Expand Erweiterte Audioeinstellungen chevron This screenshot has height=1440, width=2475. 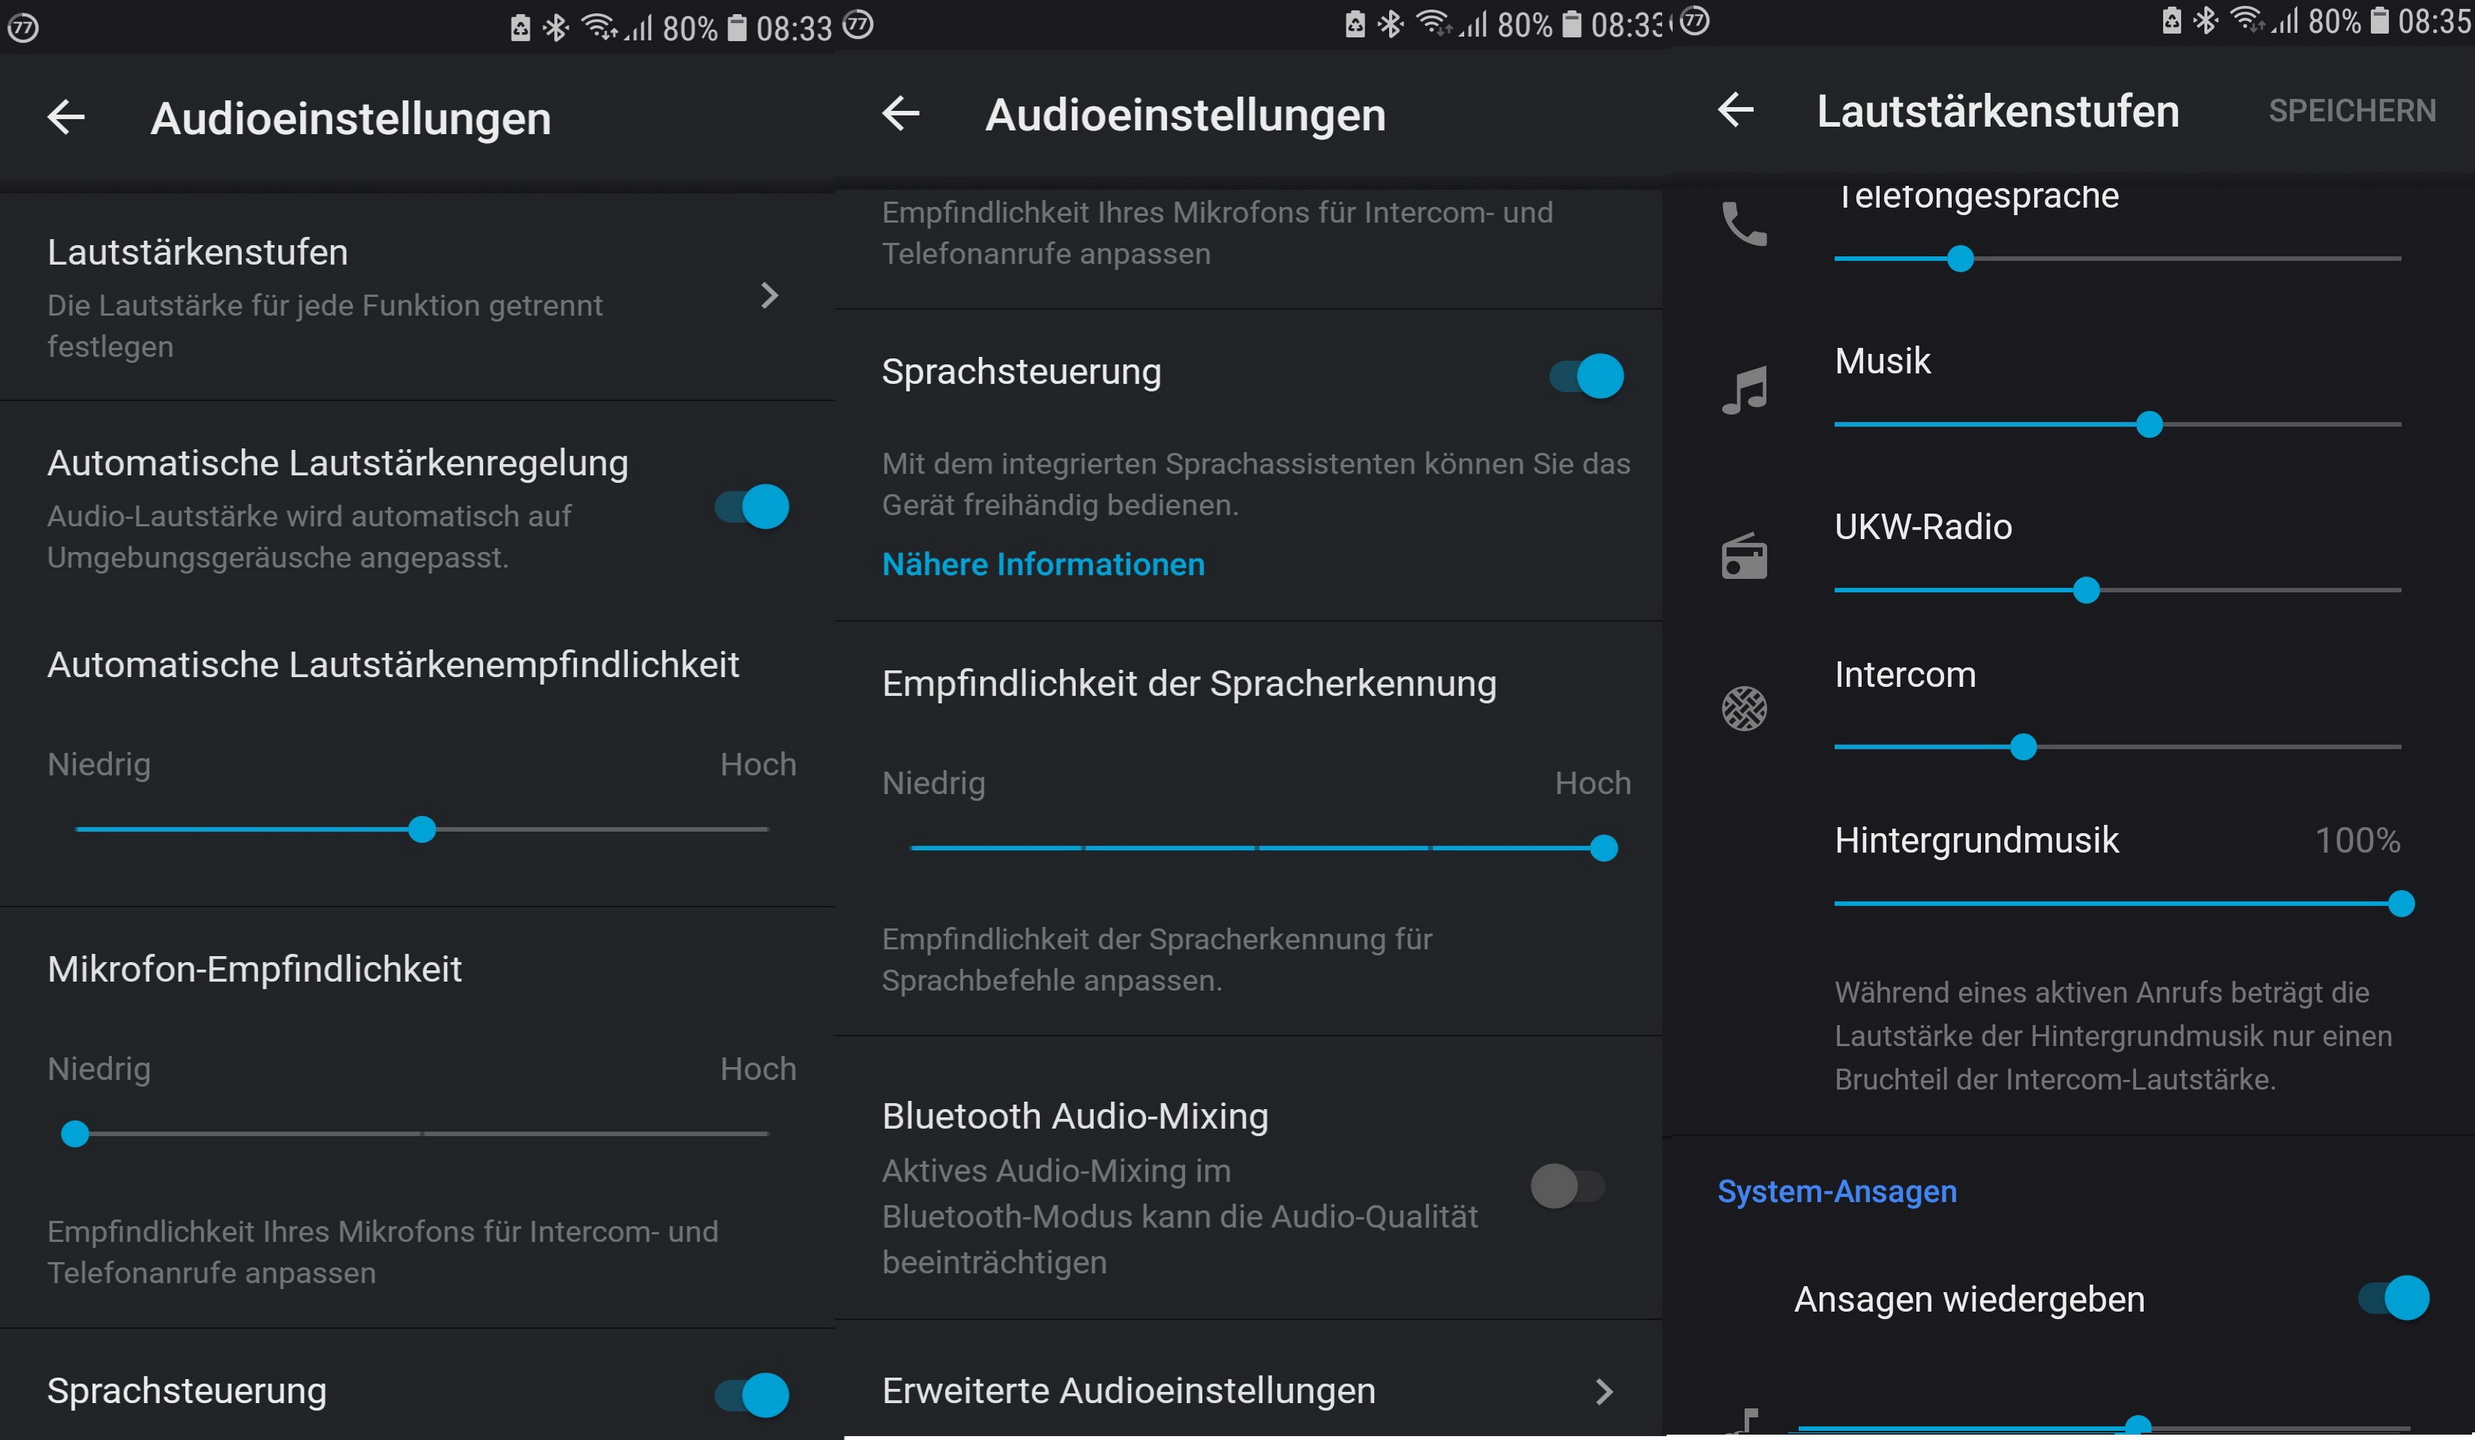pyautogui.click(x=1604, y=1392)
